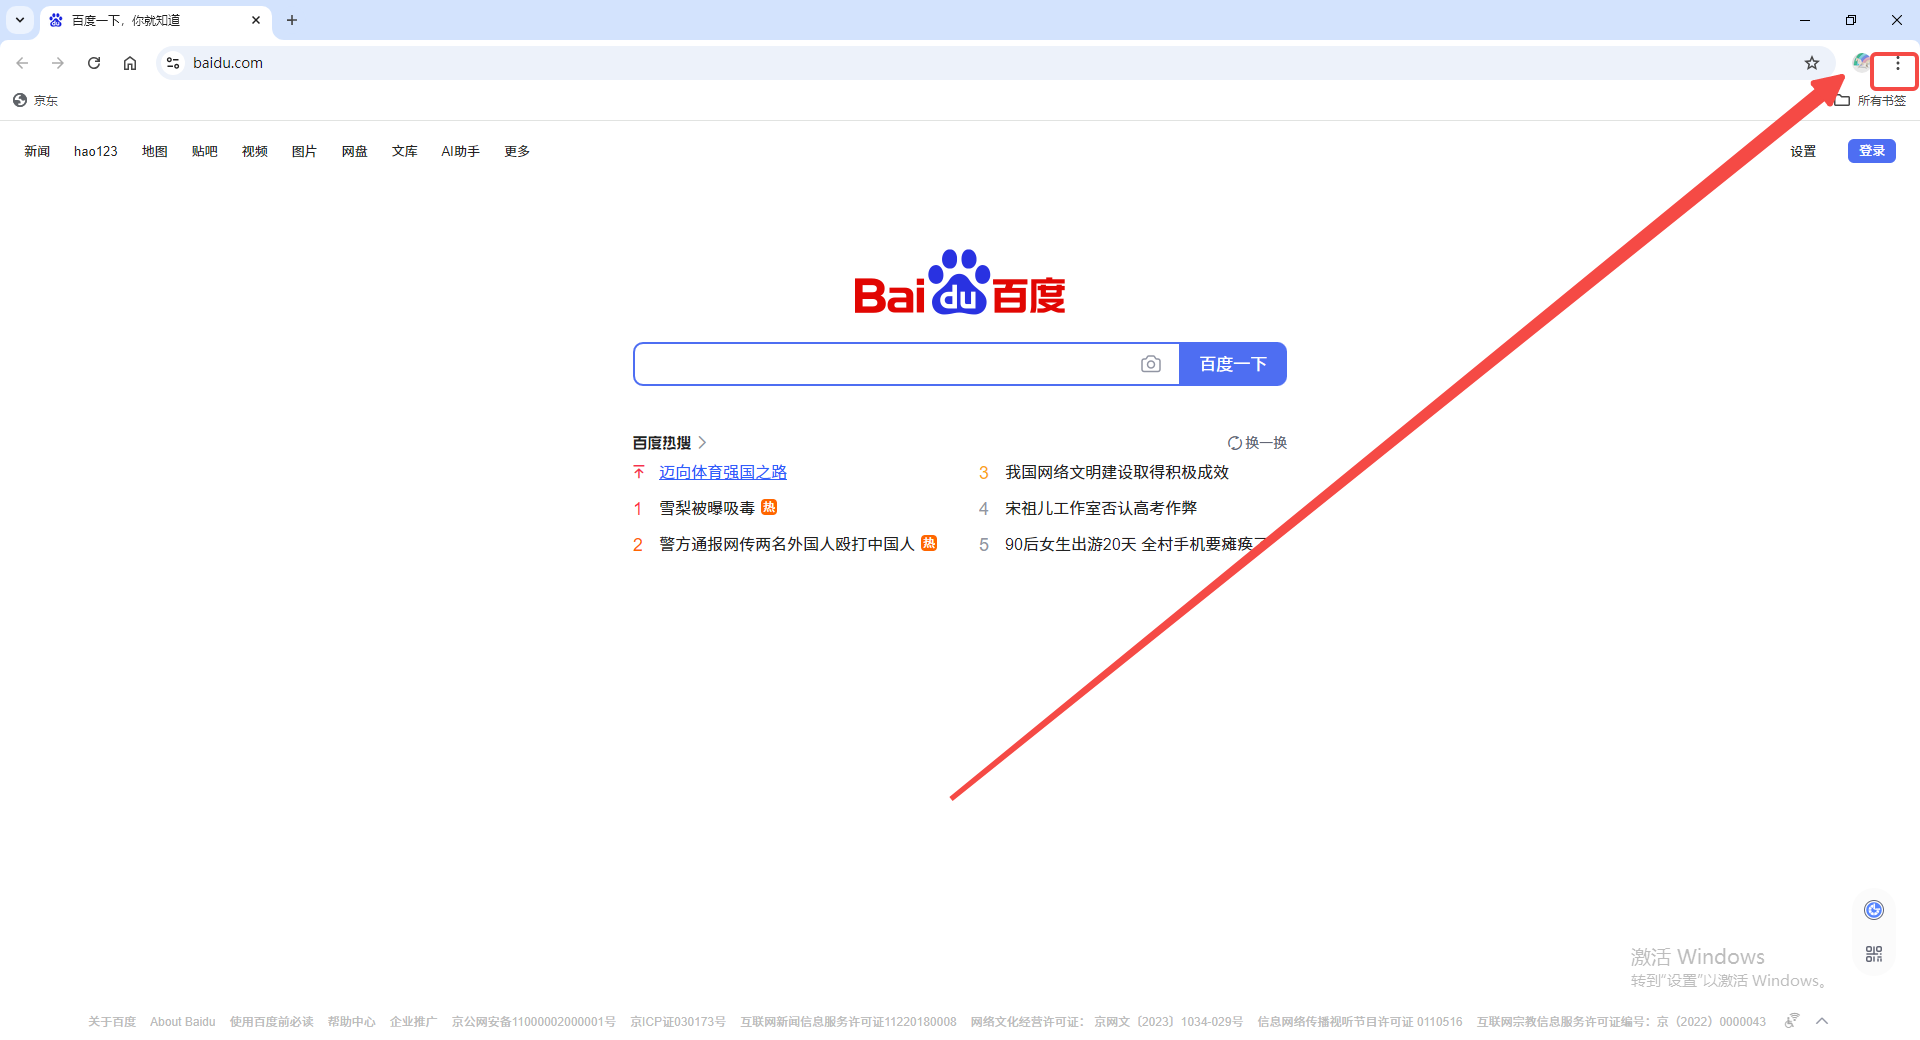Image resolution: width=1920 pixels, height=1040 pixels.
Task: Open the 百度热搜 heading link
Action: click(x=670, y=442)
